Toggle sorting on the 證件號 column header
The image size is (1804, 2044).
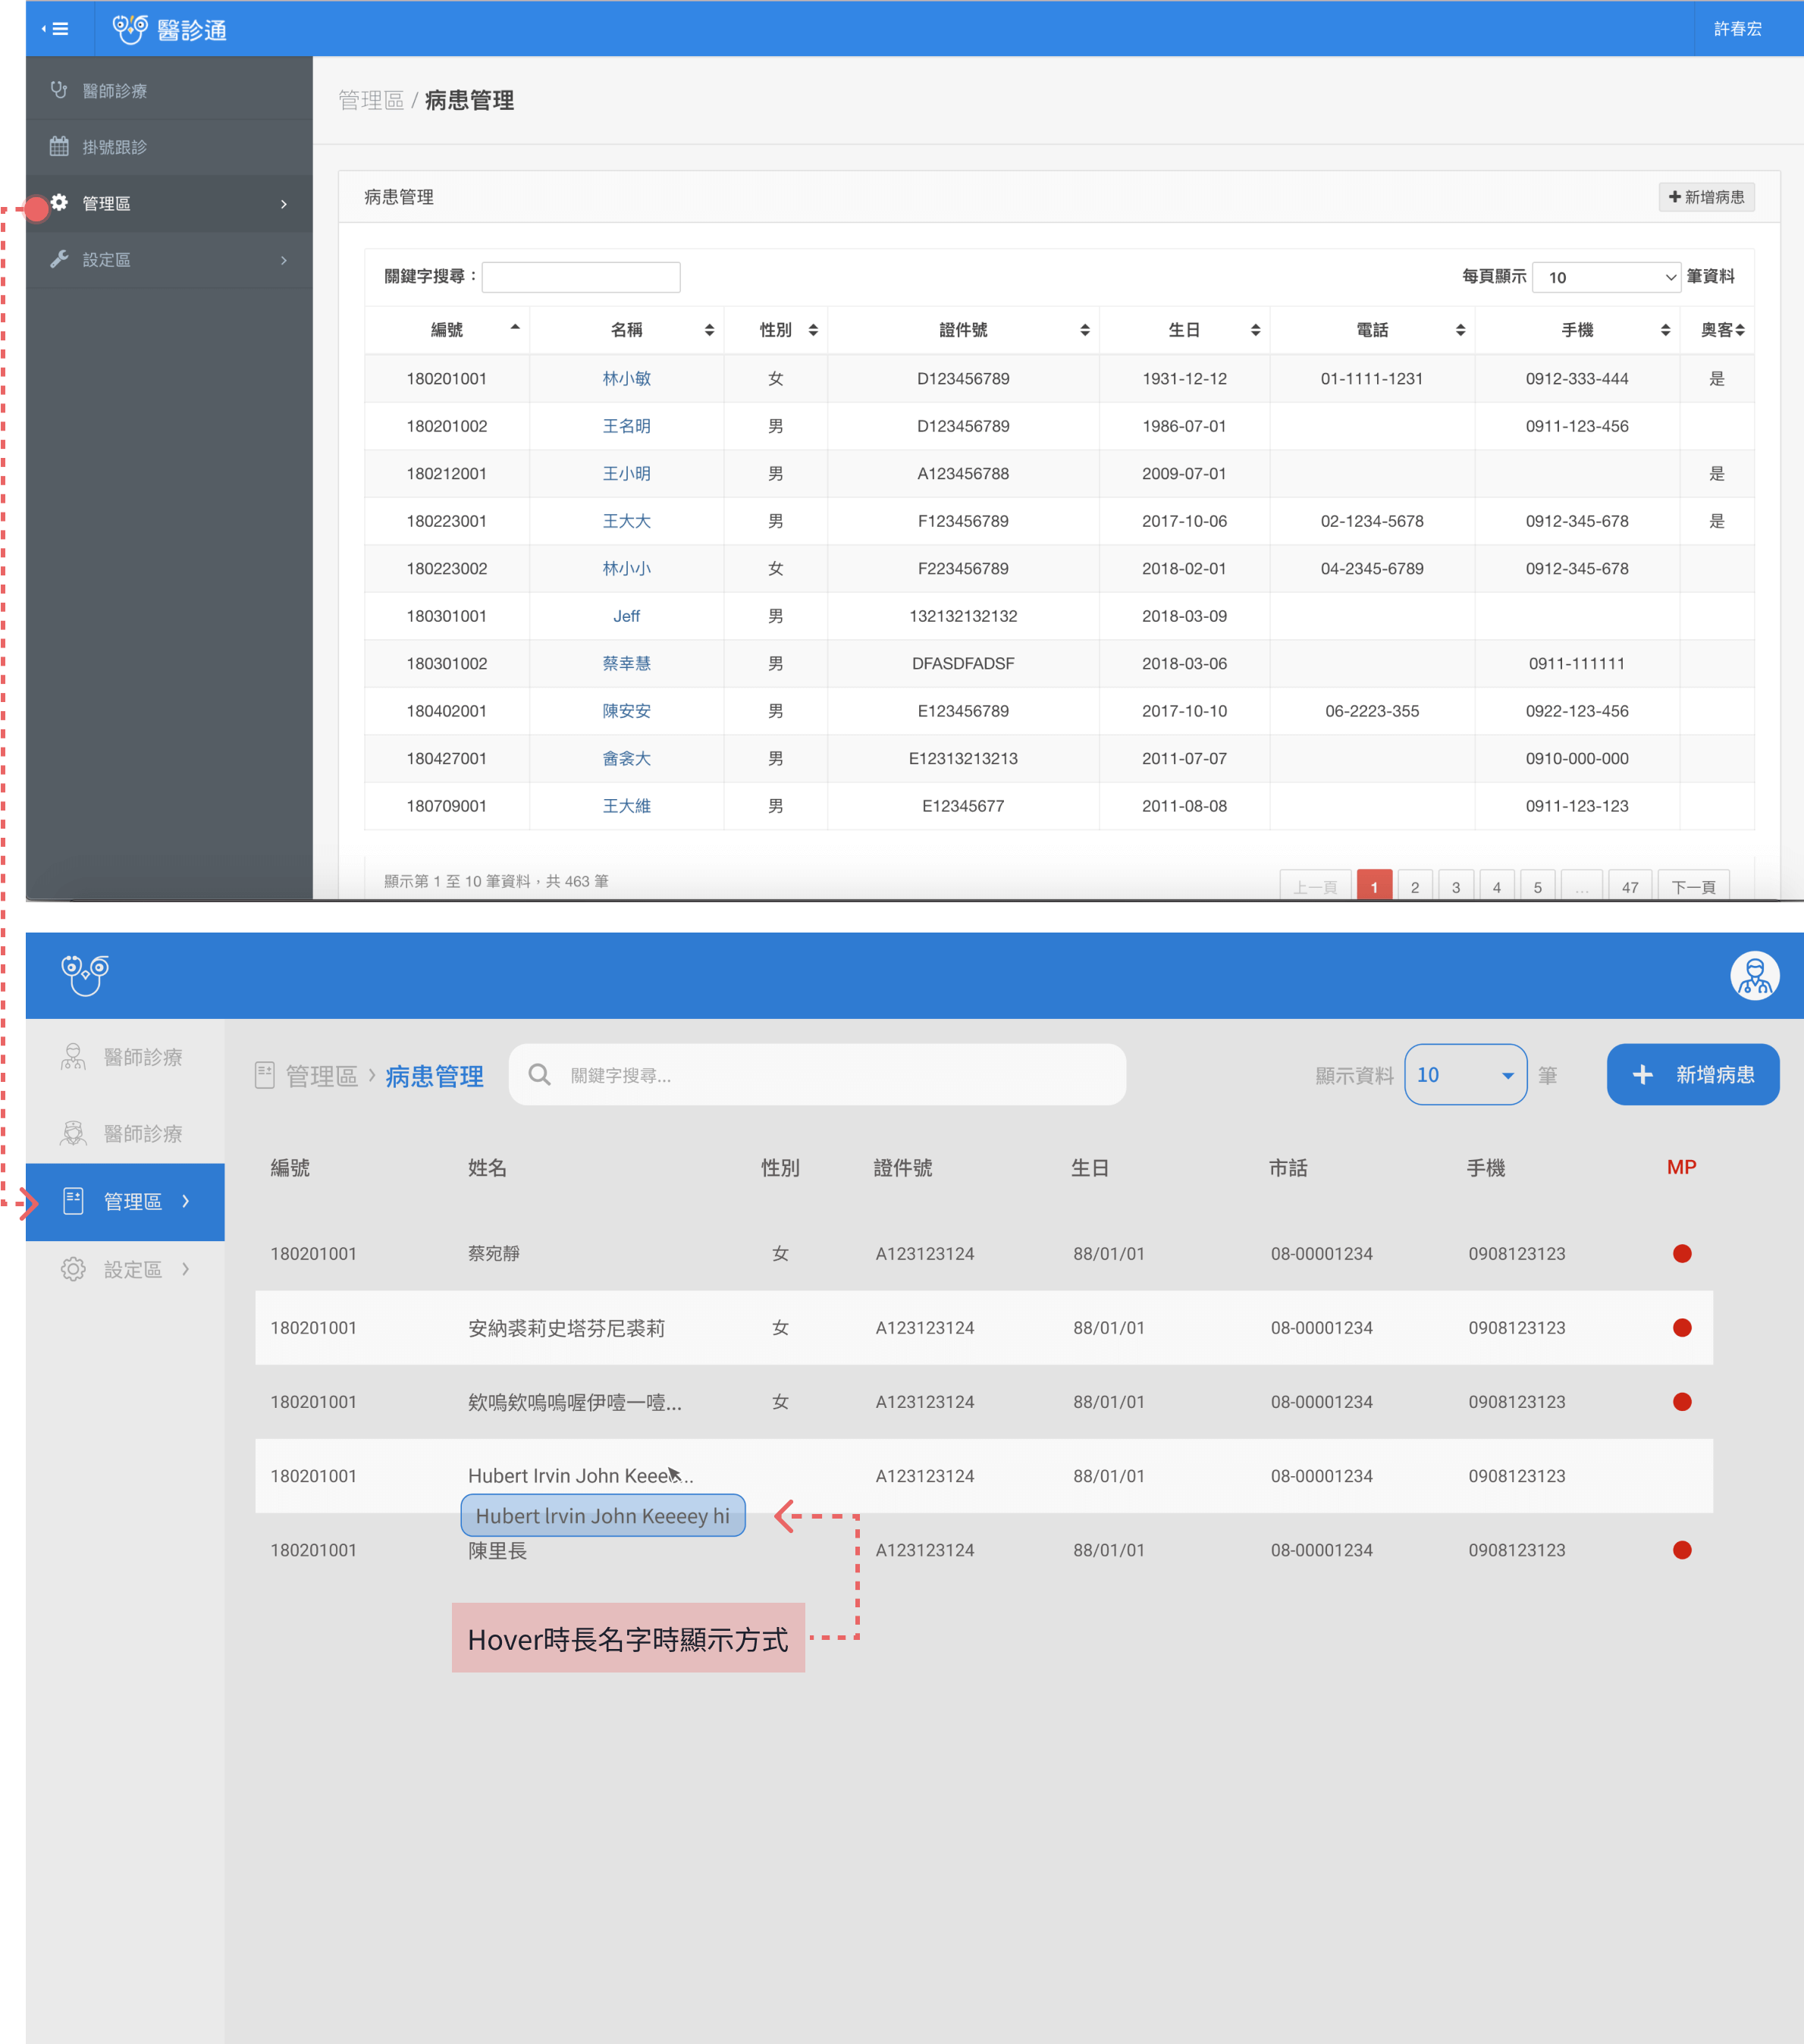(x=963, y=330)
